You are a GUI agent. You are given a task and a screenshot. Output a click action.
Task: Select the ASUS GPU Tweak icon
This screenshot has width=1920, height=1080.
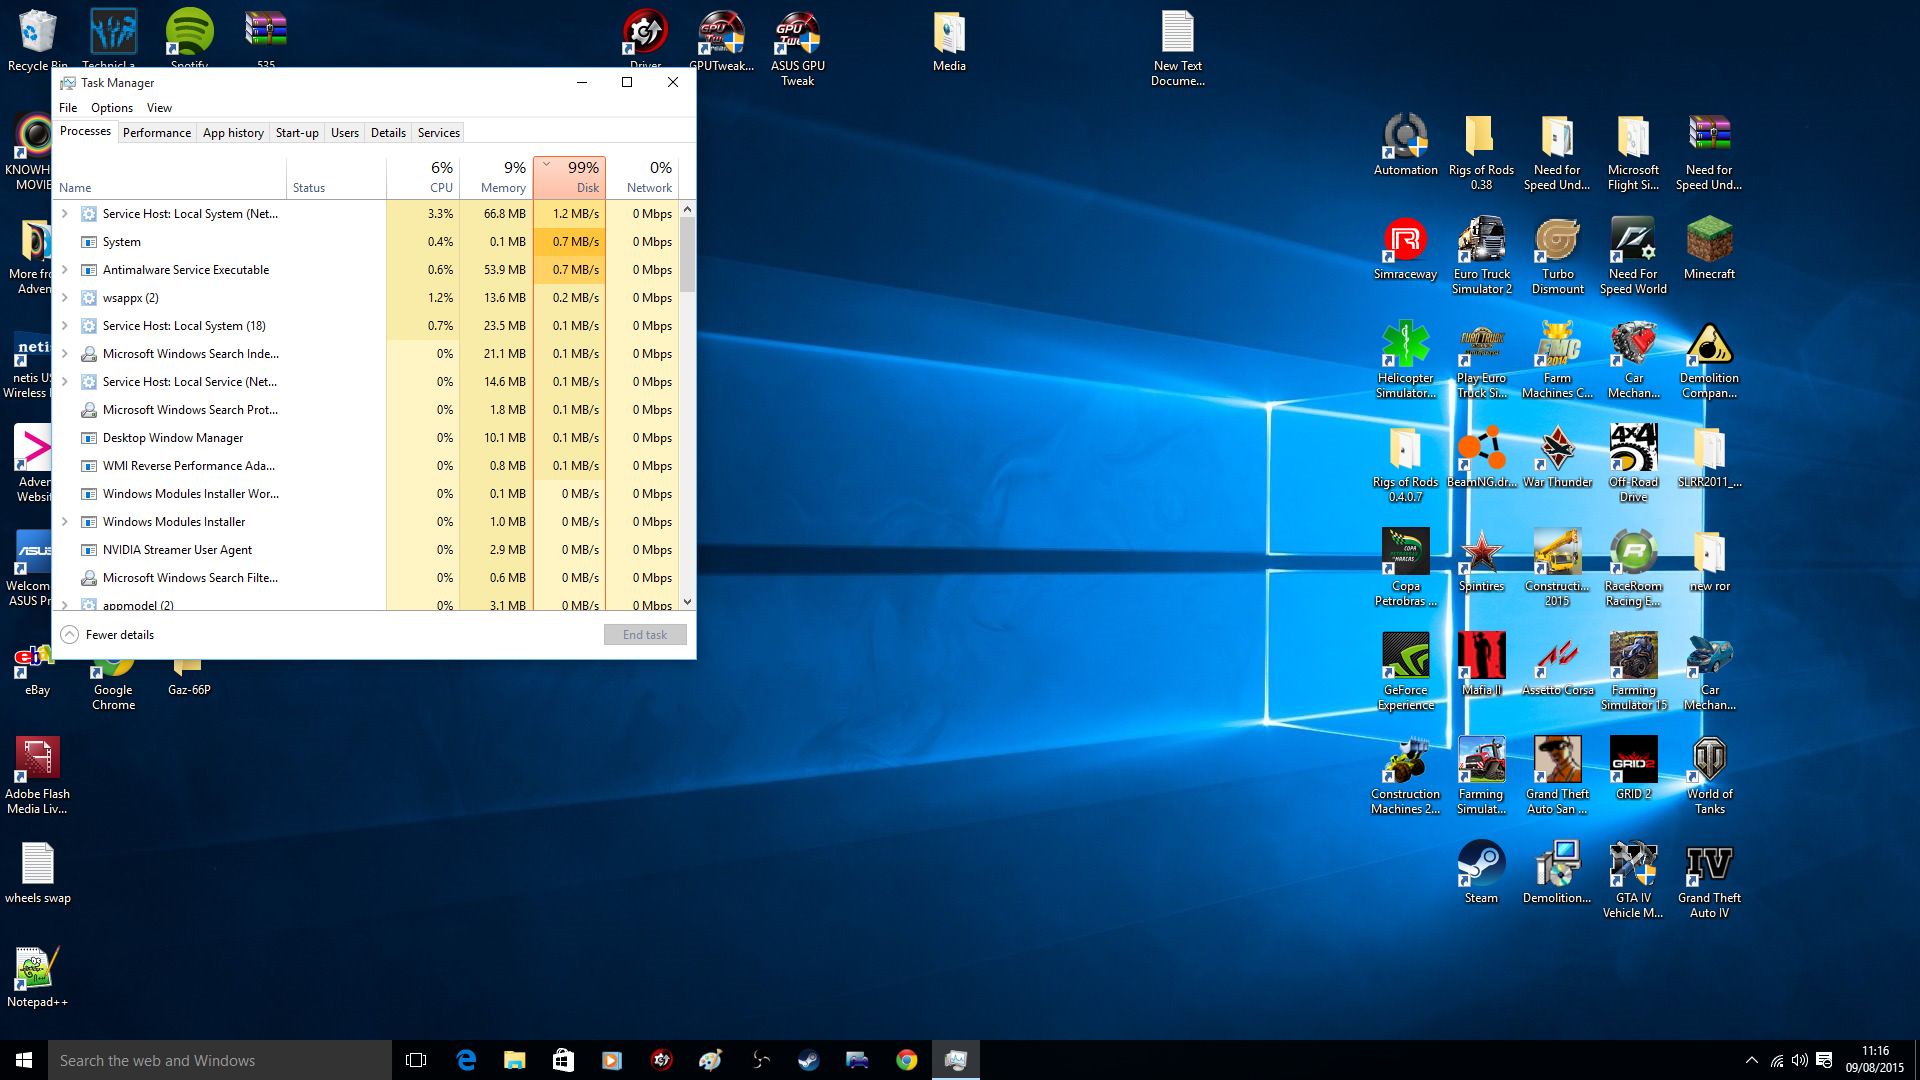click(797, 48)
